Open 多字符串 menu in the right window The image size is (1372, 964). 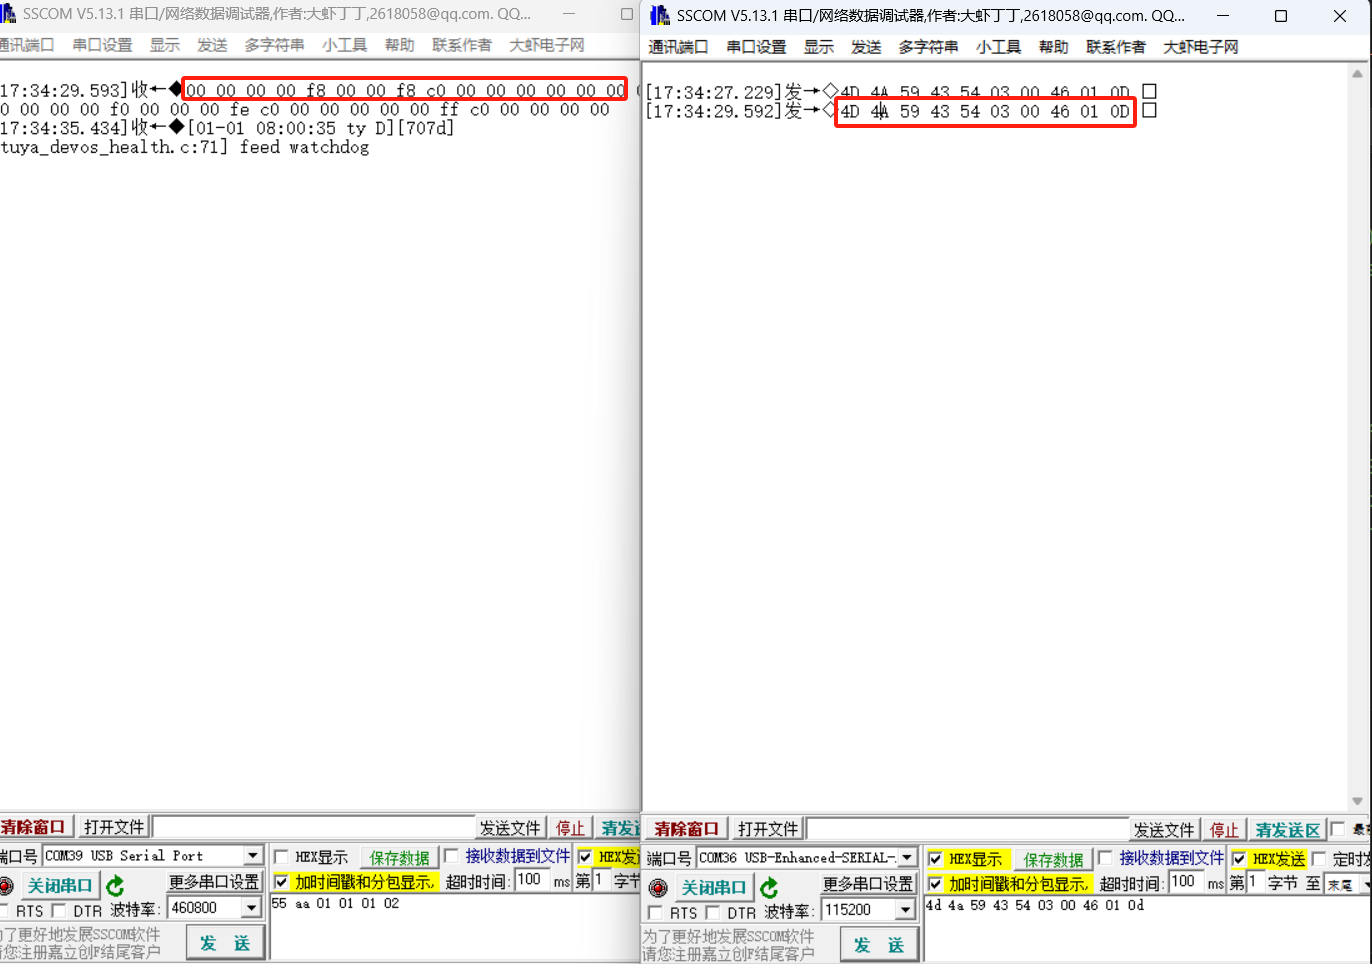(928, 47)
